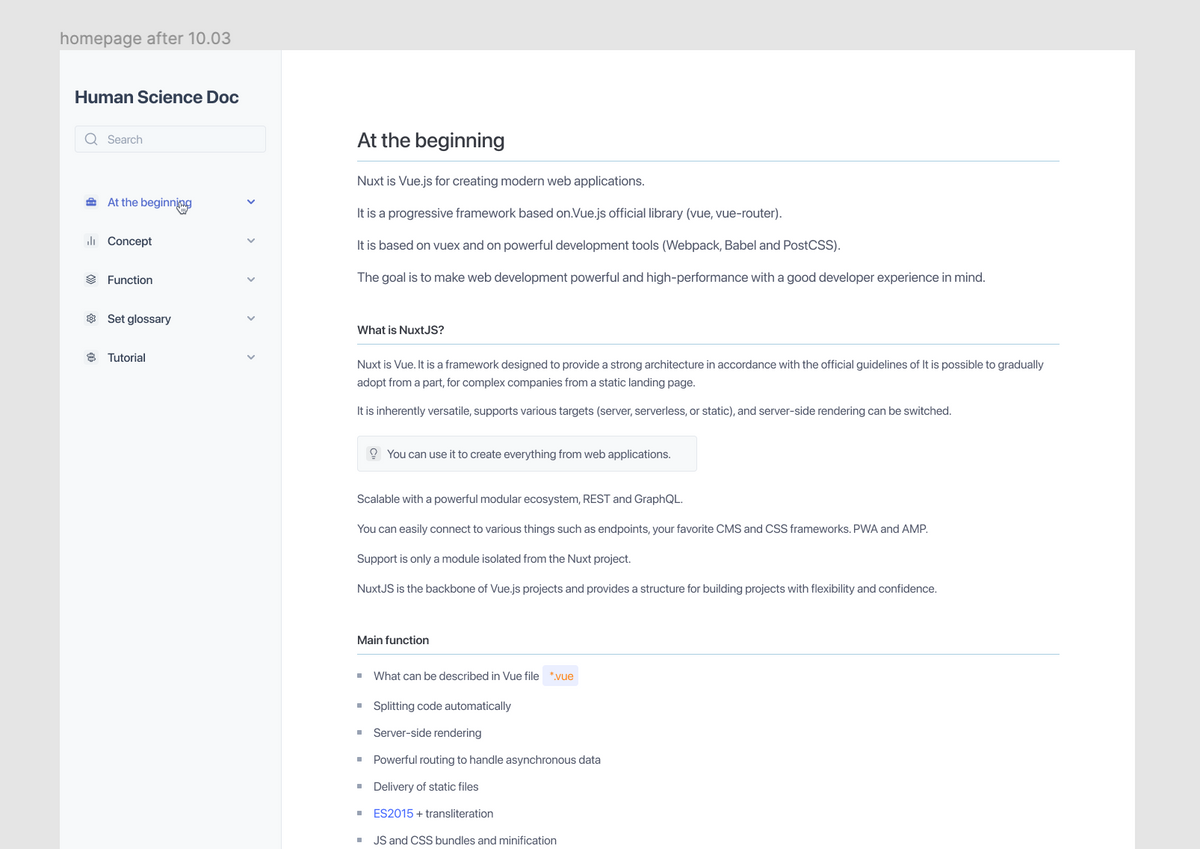Click the layers icon beside Function

point(91,280)
